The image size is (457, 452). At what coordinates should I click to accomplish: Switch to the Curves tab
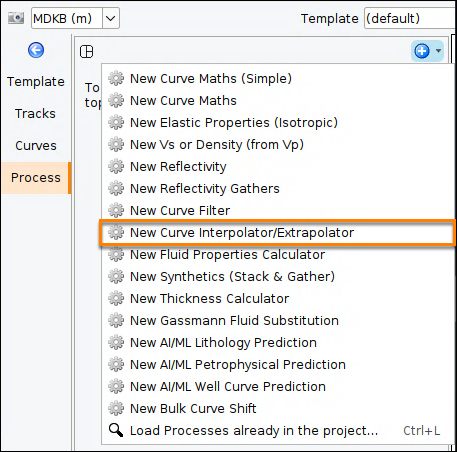tap(36, 146)
